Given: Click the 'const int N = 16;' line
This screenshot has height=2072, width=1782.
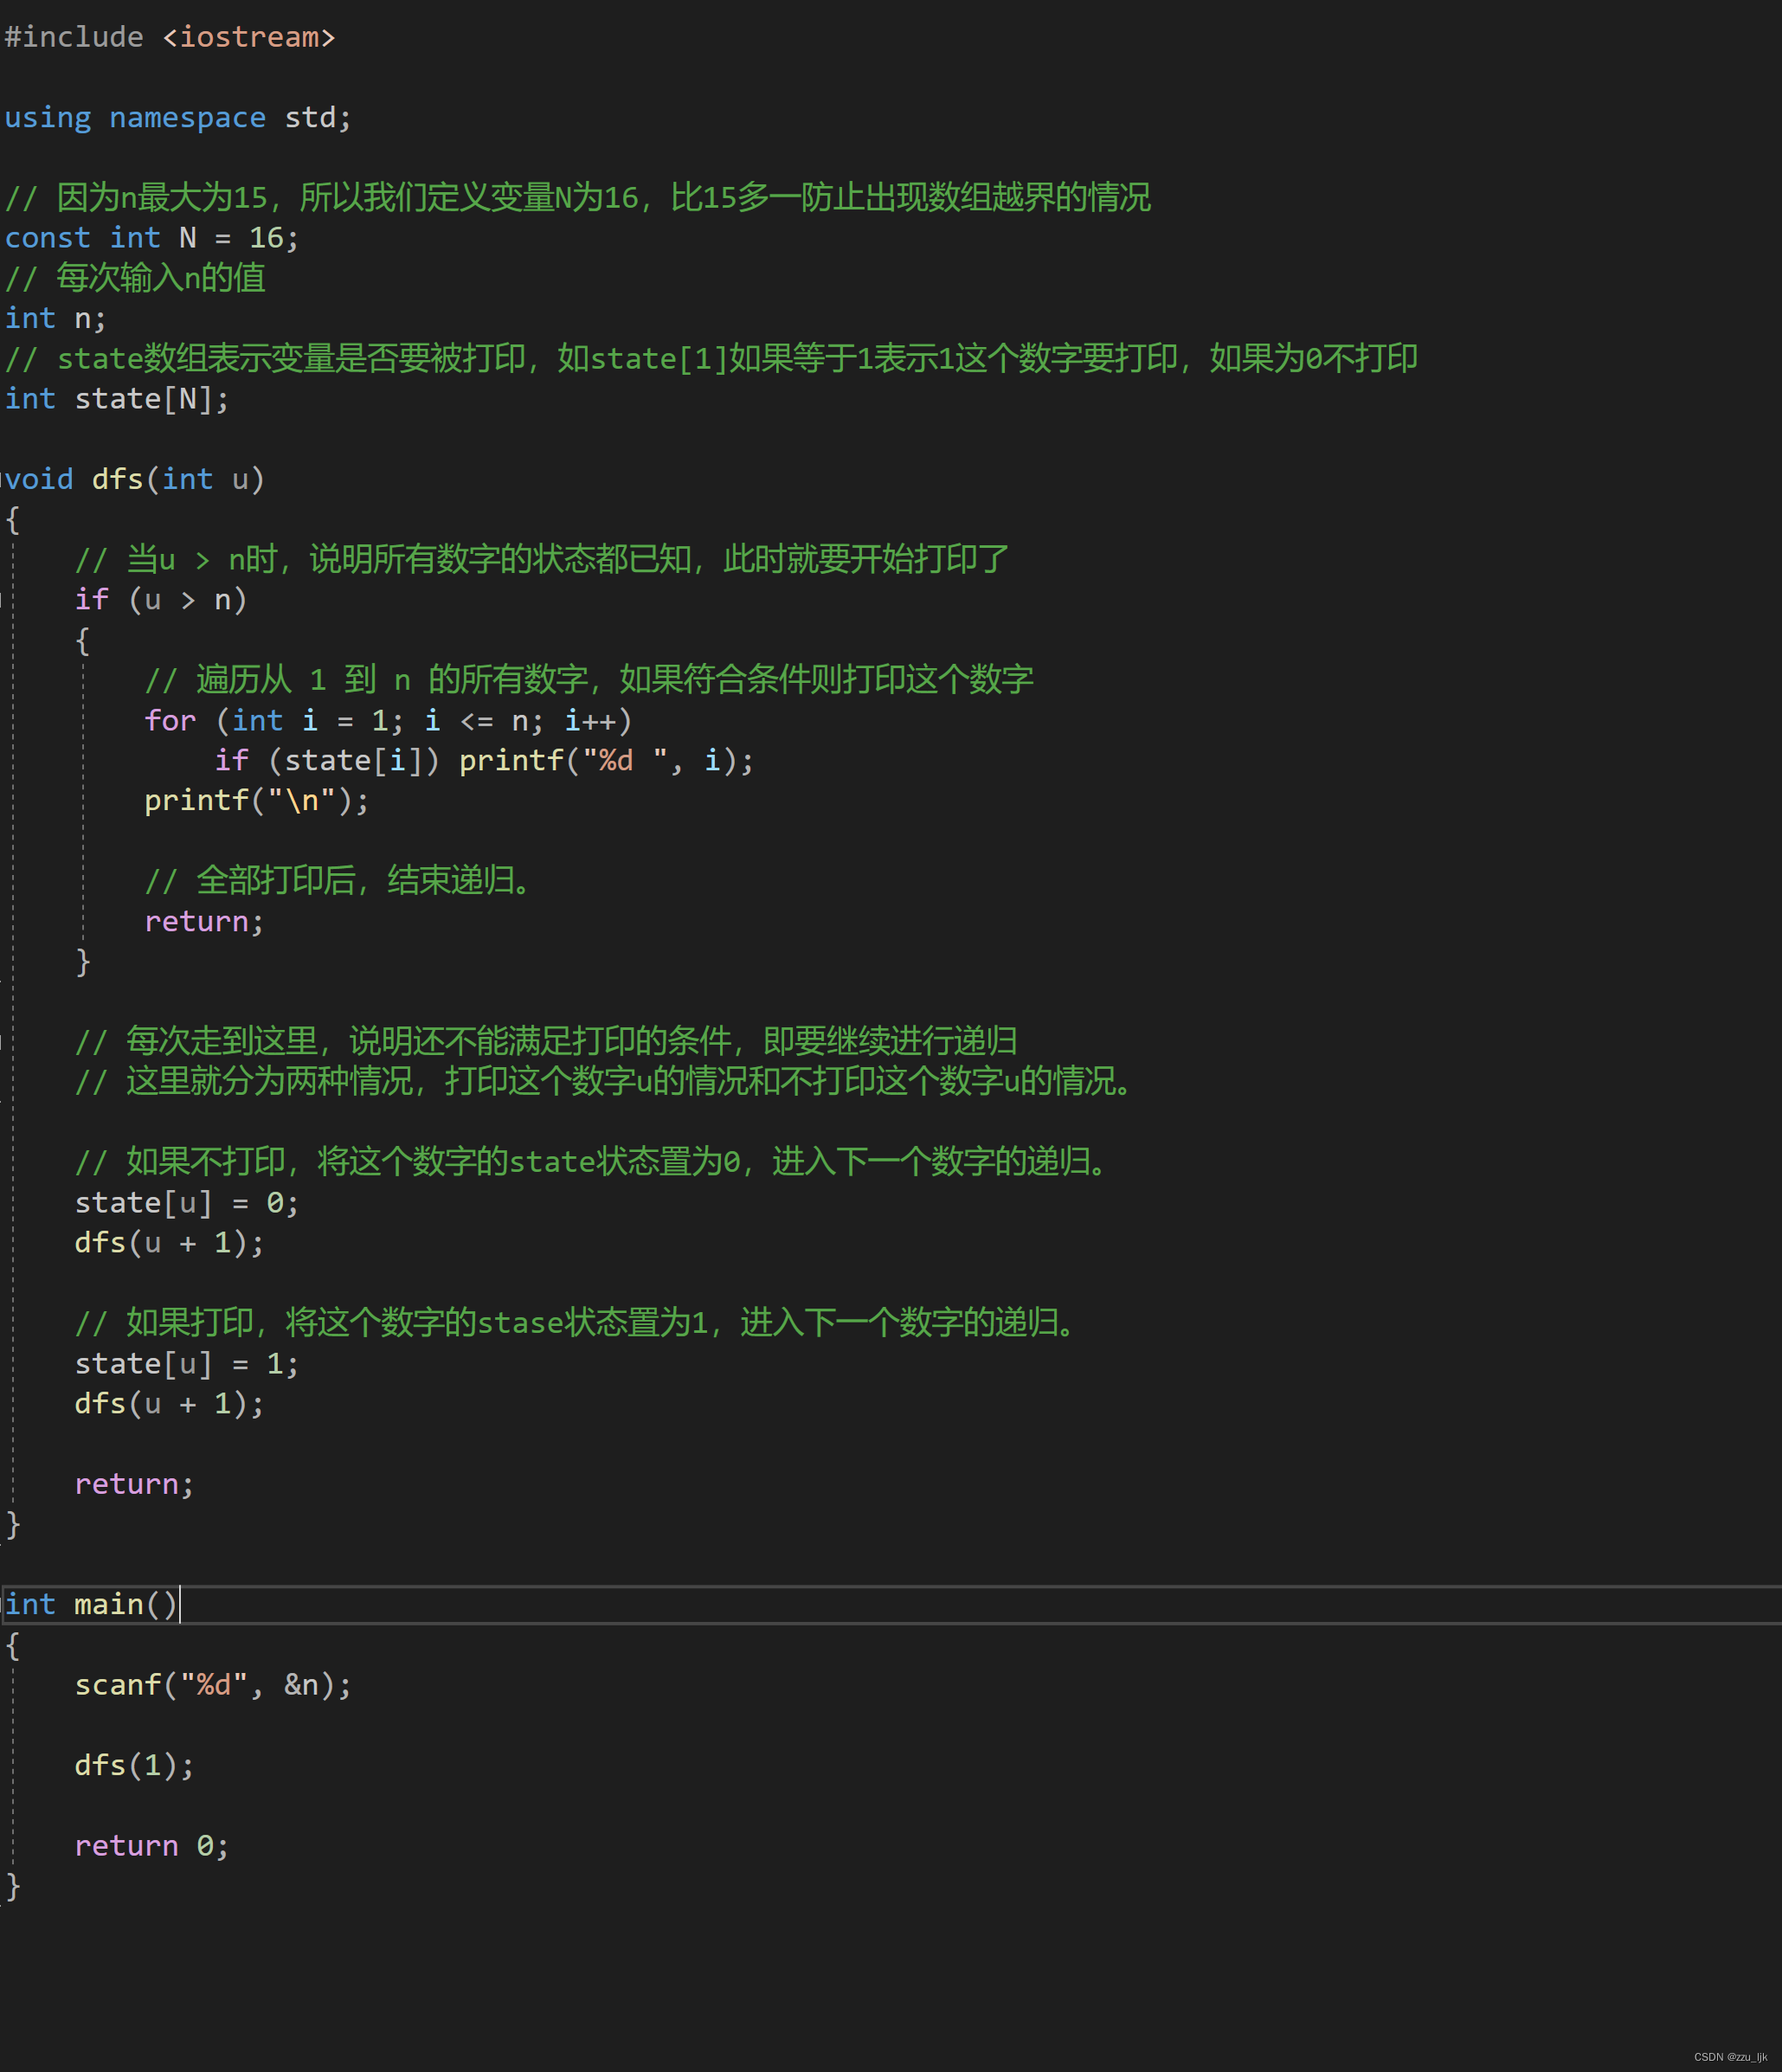Looking at the screenshot, I should pyautogui.click(x=152, y=238).
